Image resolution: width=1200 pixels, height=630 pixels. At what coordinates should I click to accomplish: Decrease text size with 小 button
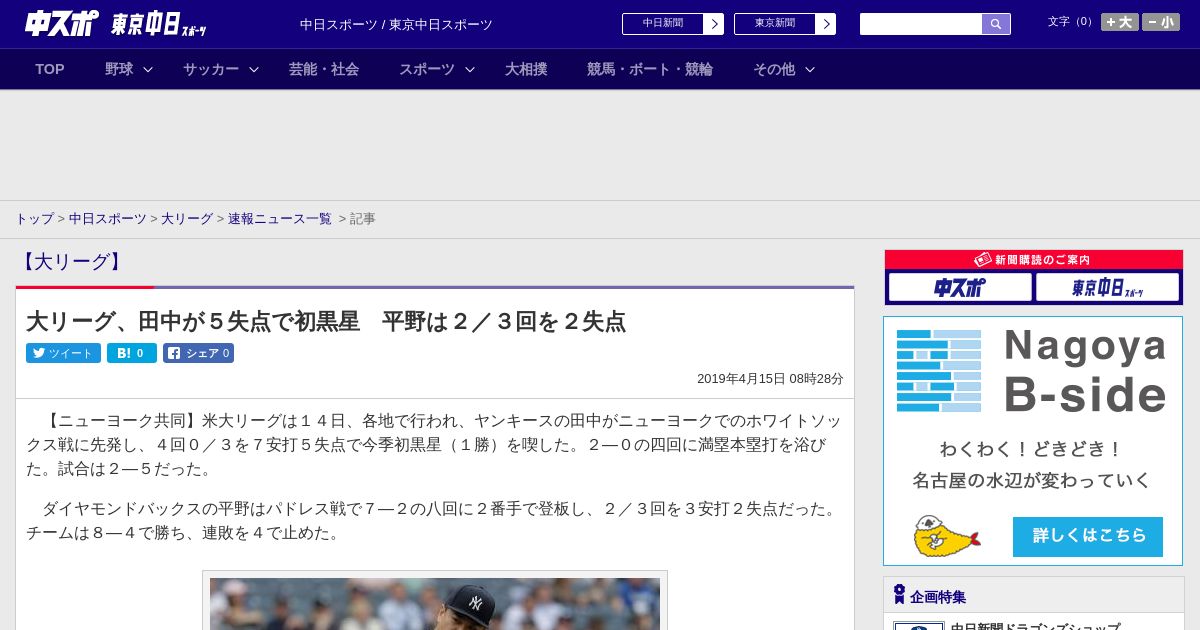coord(1161,22)
